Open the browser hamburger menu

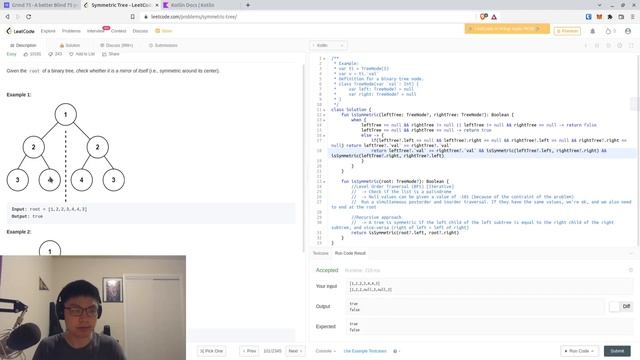tap(633, 17)
